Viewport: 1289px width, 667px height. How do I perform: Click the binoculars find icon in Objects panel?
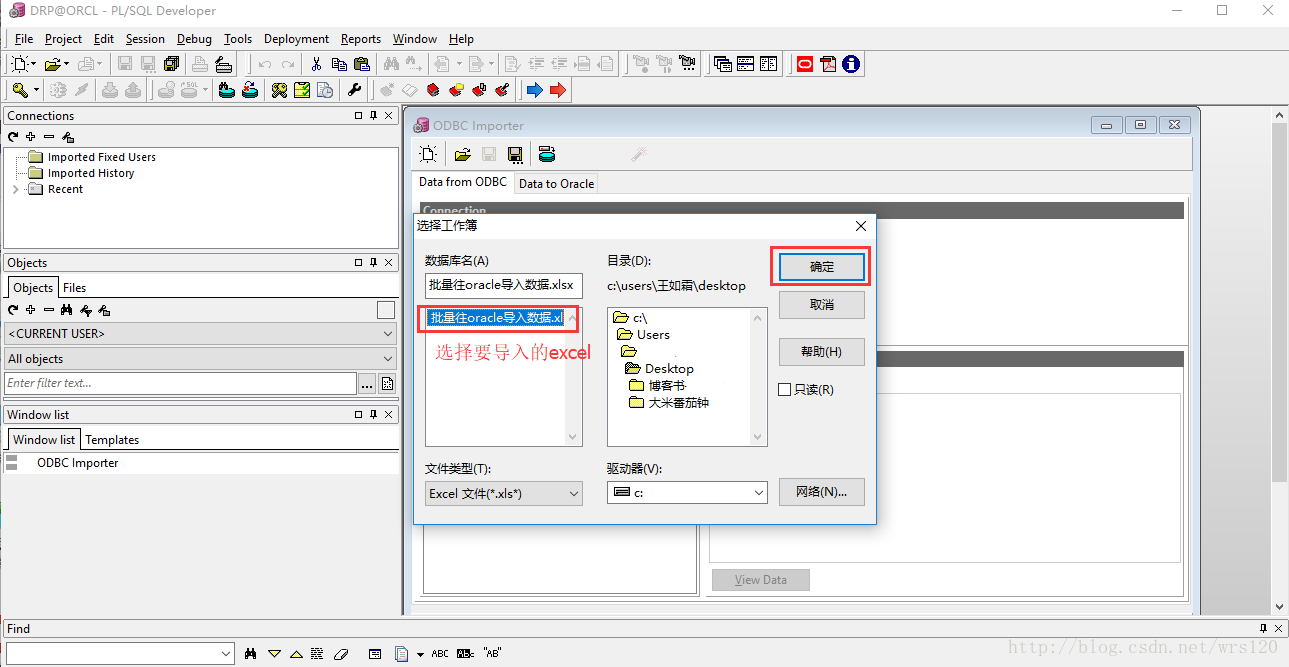point(67,310)
